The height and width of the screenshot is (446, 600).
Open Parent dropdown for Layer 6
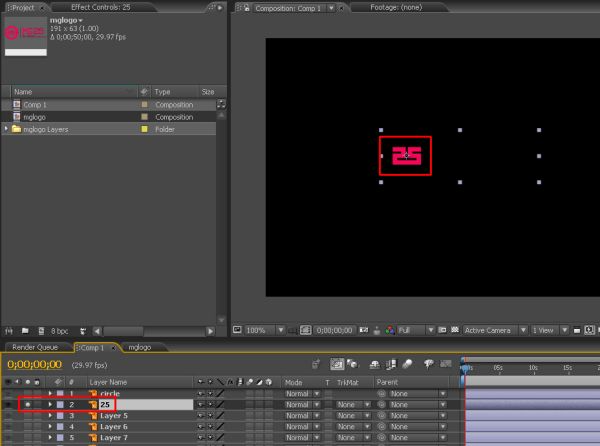point(417,426)
